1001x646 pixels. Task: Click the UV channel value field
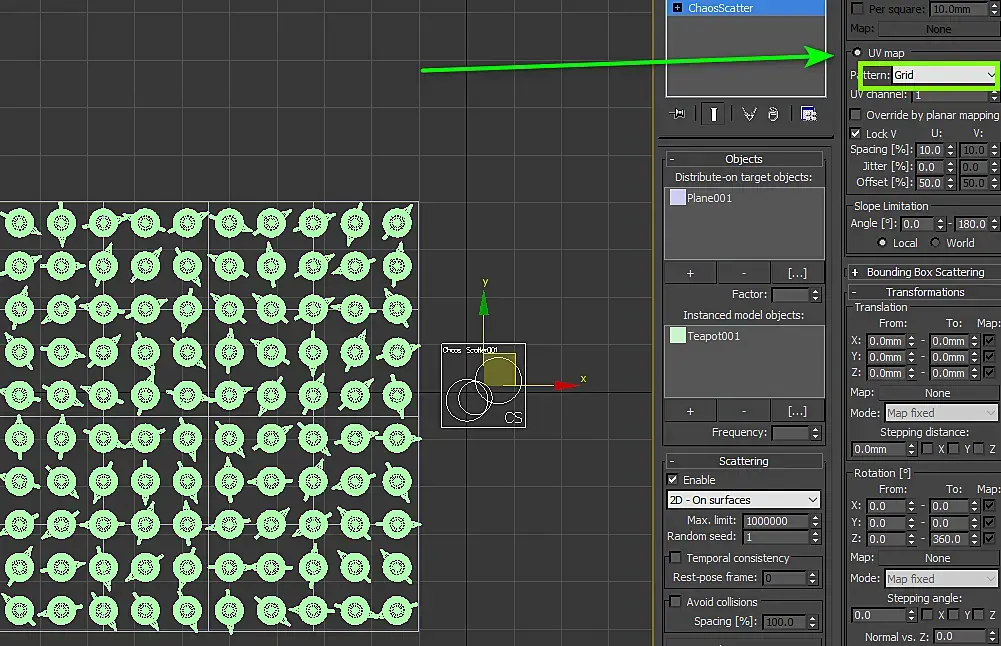point(951,94)
